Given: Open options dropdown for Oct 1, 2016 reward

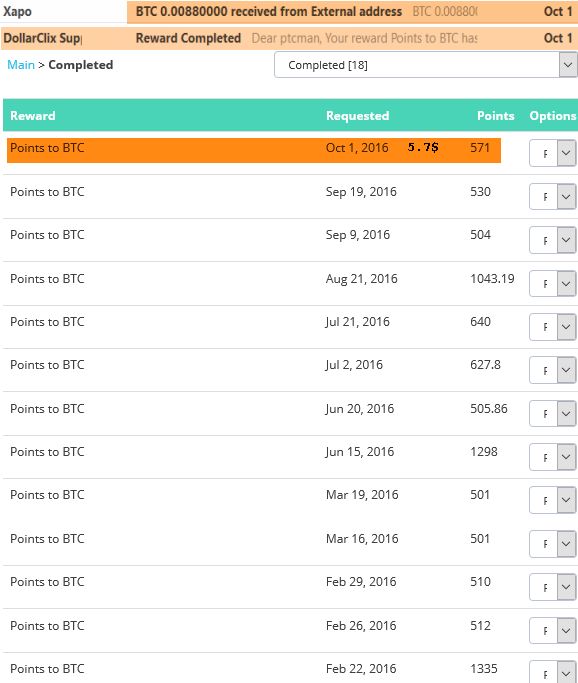Looking at the screenshot, I should [x=553, y=153].
